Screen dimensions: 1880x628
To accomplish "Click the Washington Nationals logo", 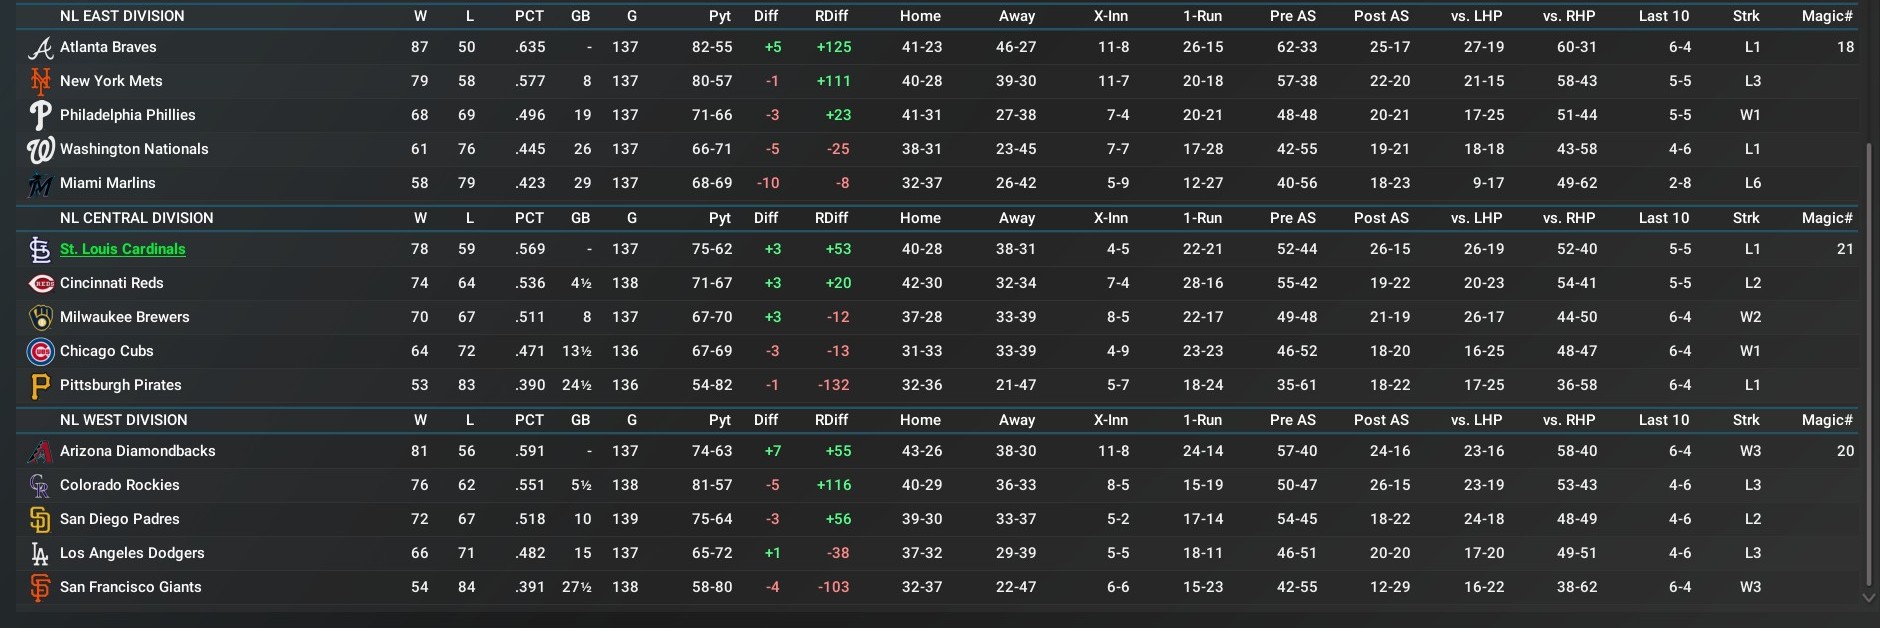I will point(40,150).
